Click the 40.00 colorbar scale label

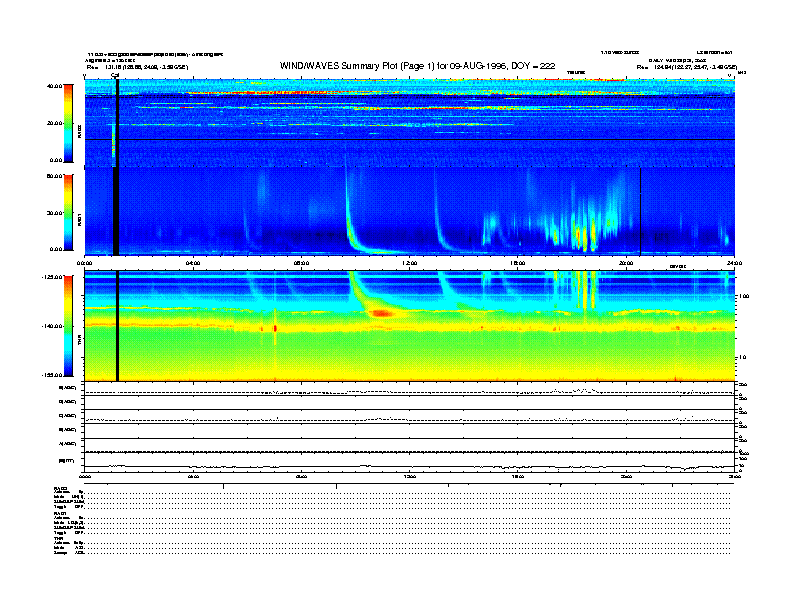click(x=54, y=86)
